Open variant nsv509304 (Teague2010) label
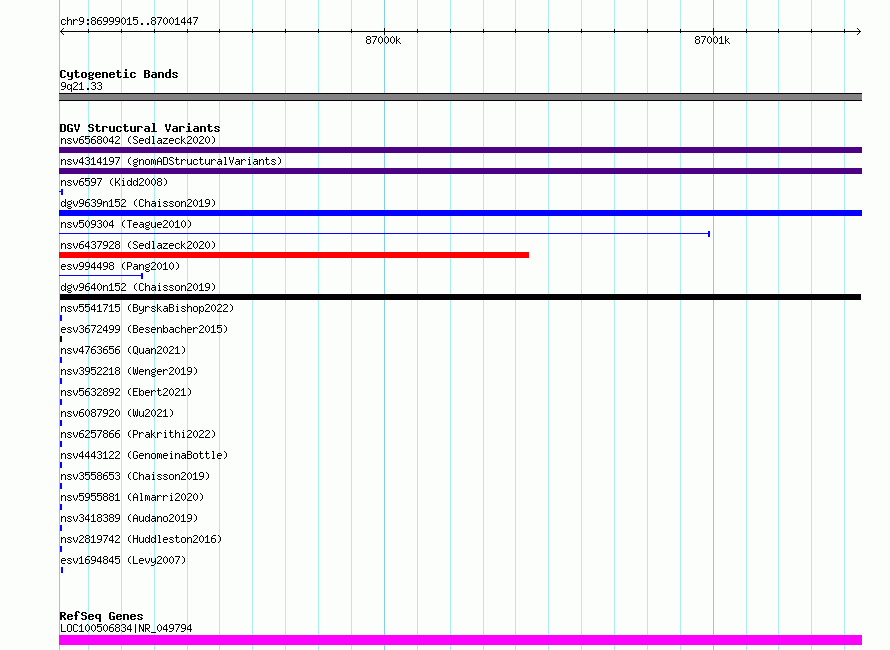 126,224
